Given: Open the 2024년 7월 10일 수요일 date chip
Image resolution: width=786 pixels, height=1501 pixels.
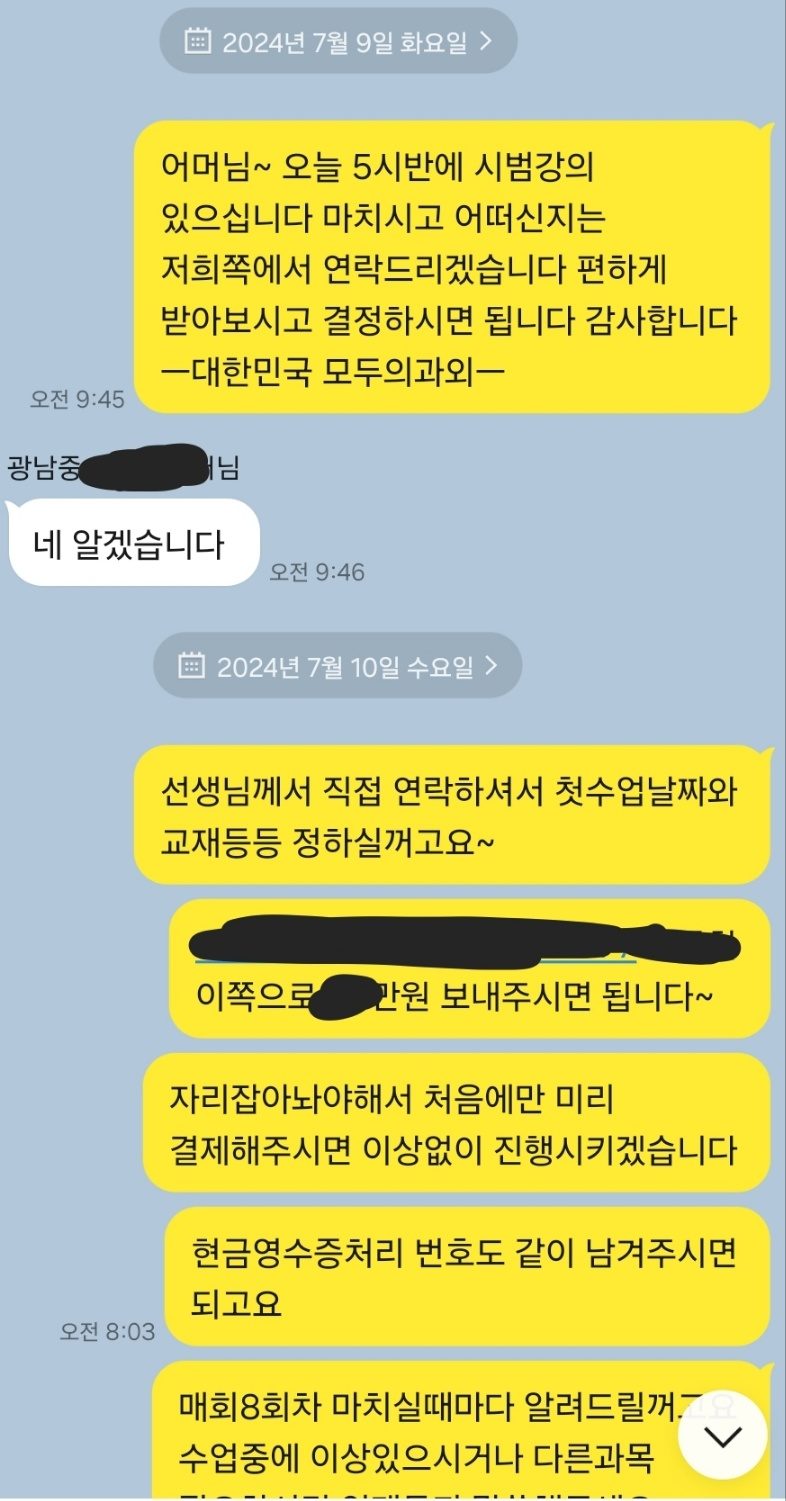Looking at the screenshot, I should [338, 665].
